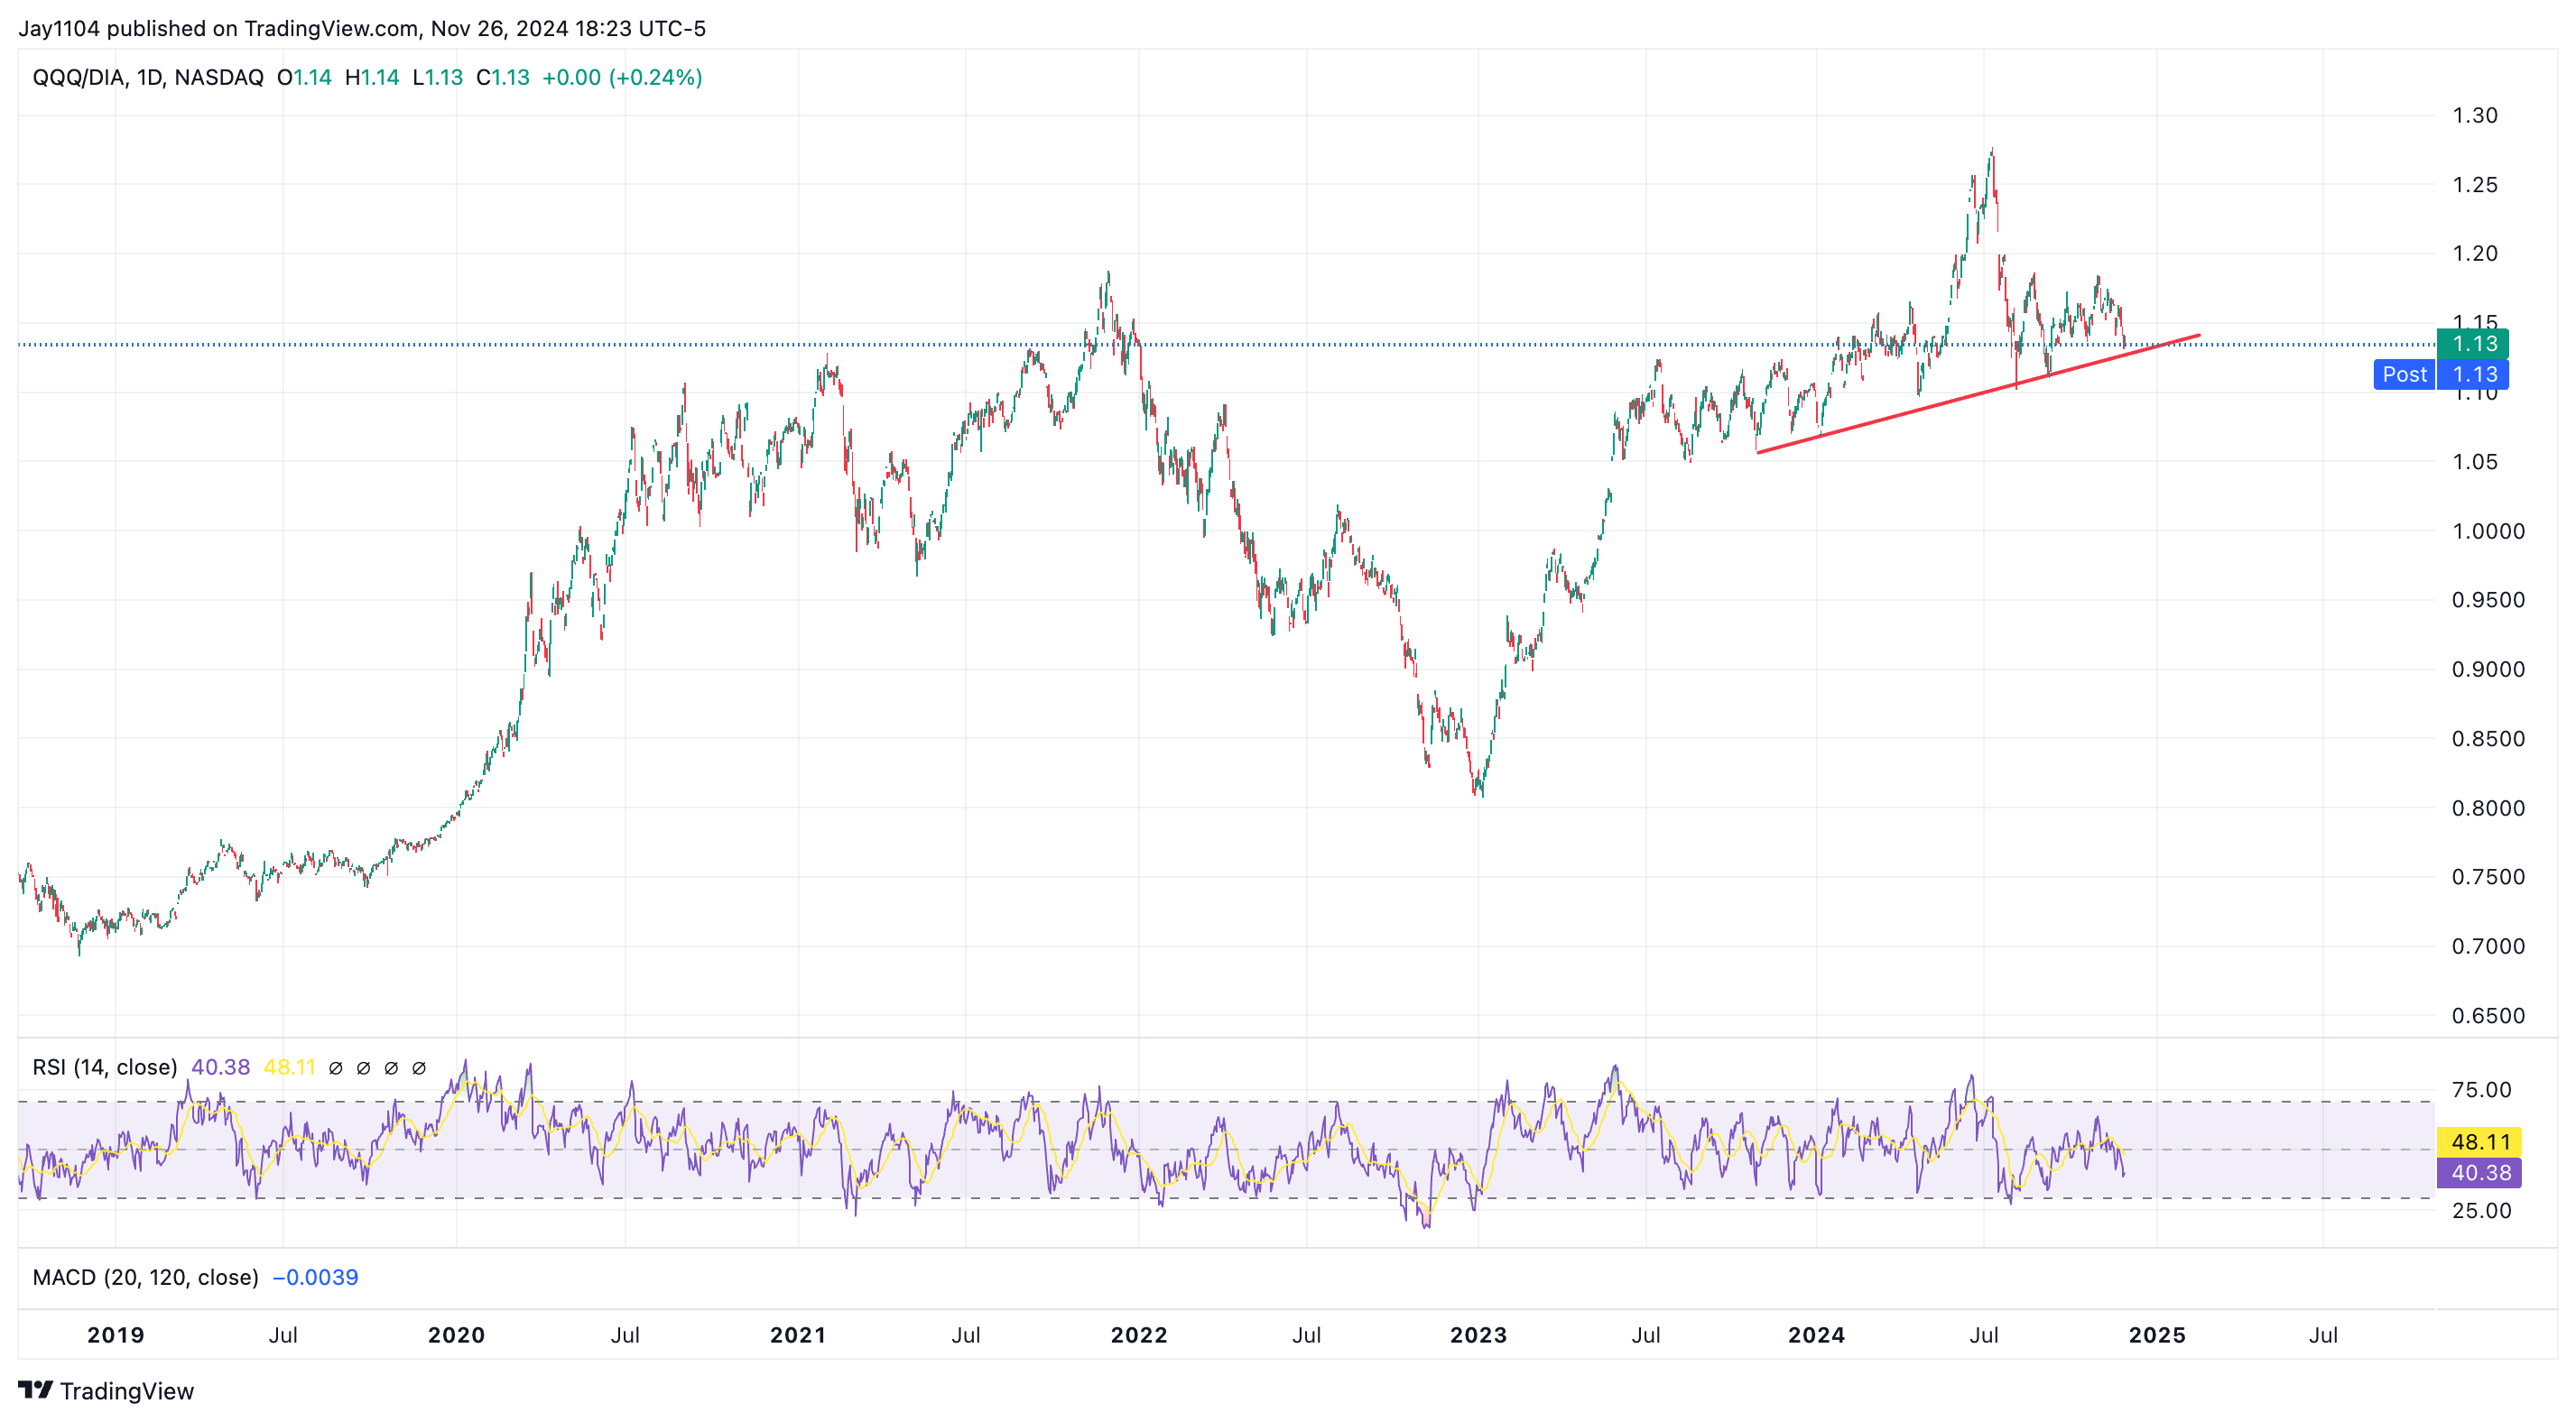Viewport: 2576px width, 1422px height.
Task: Click the 0.7500 price scale label
Action: 2488,877
